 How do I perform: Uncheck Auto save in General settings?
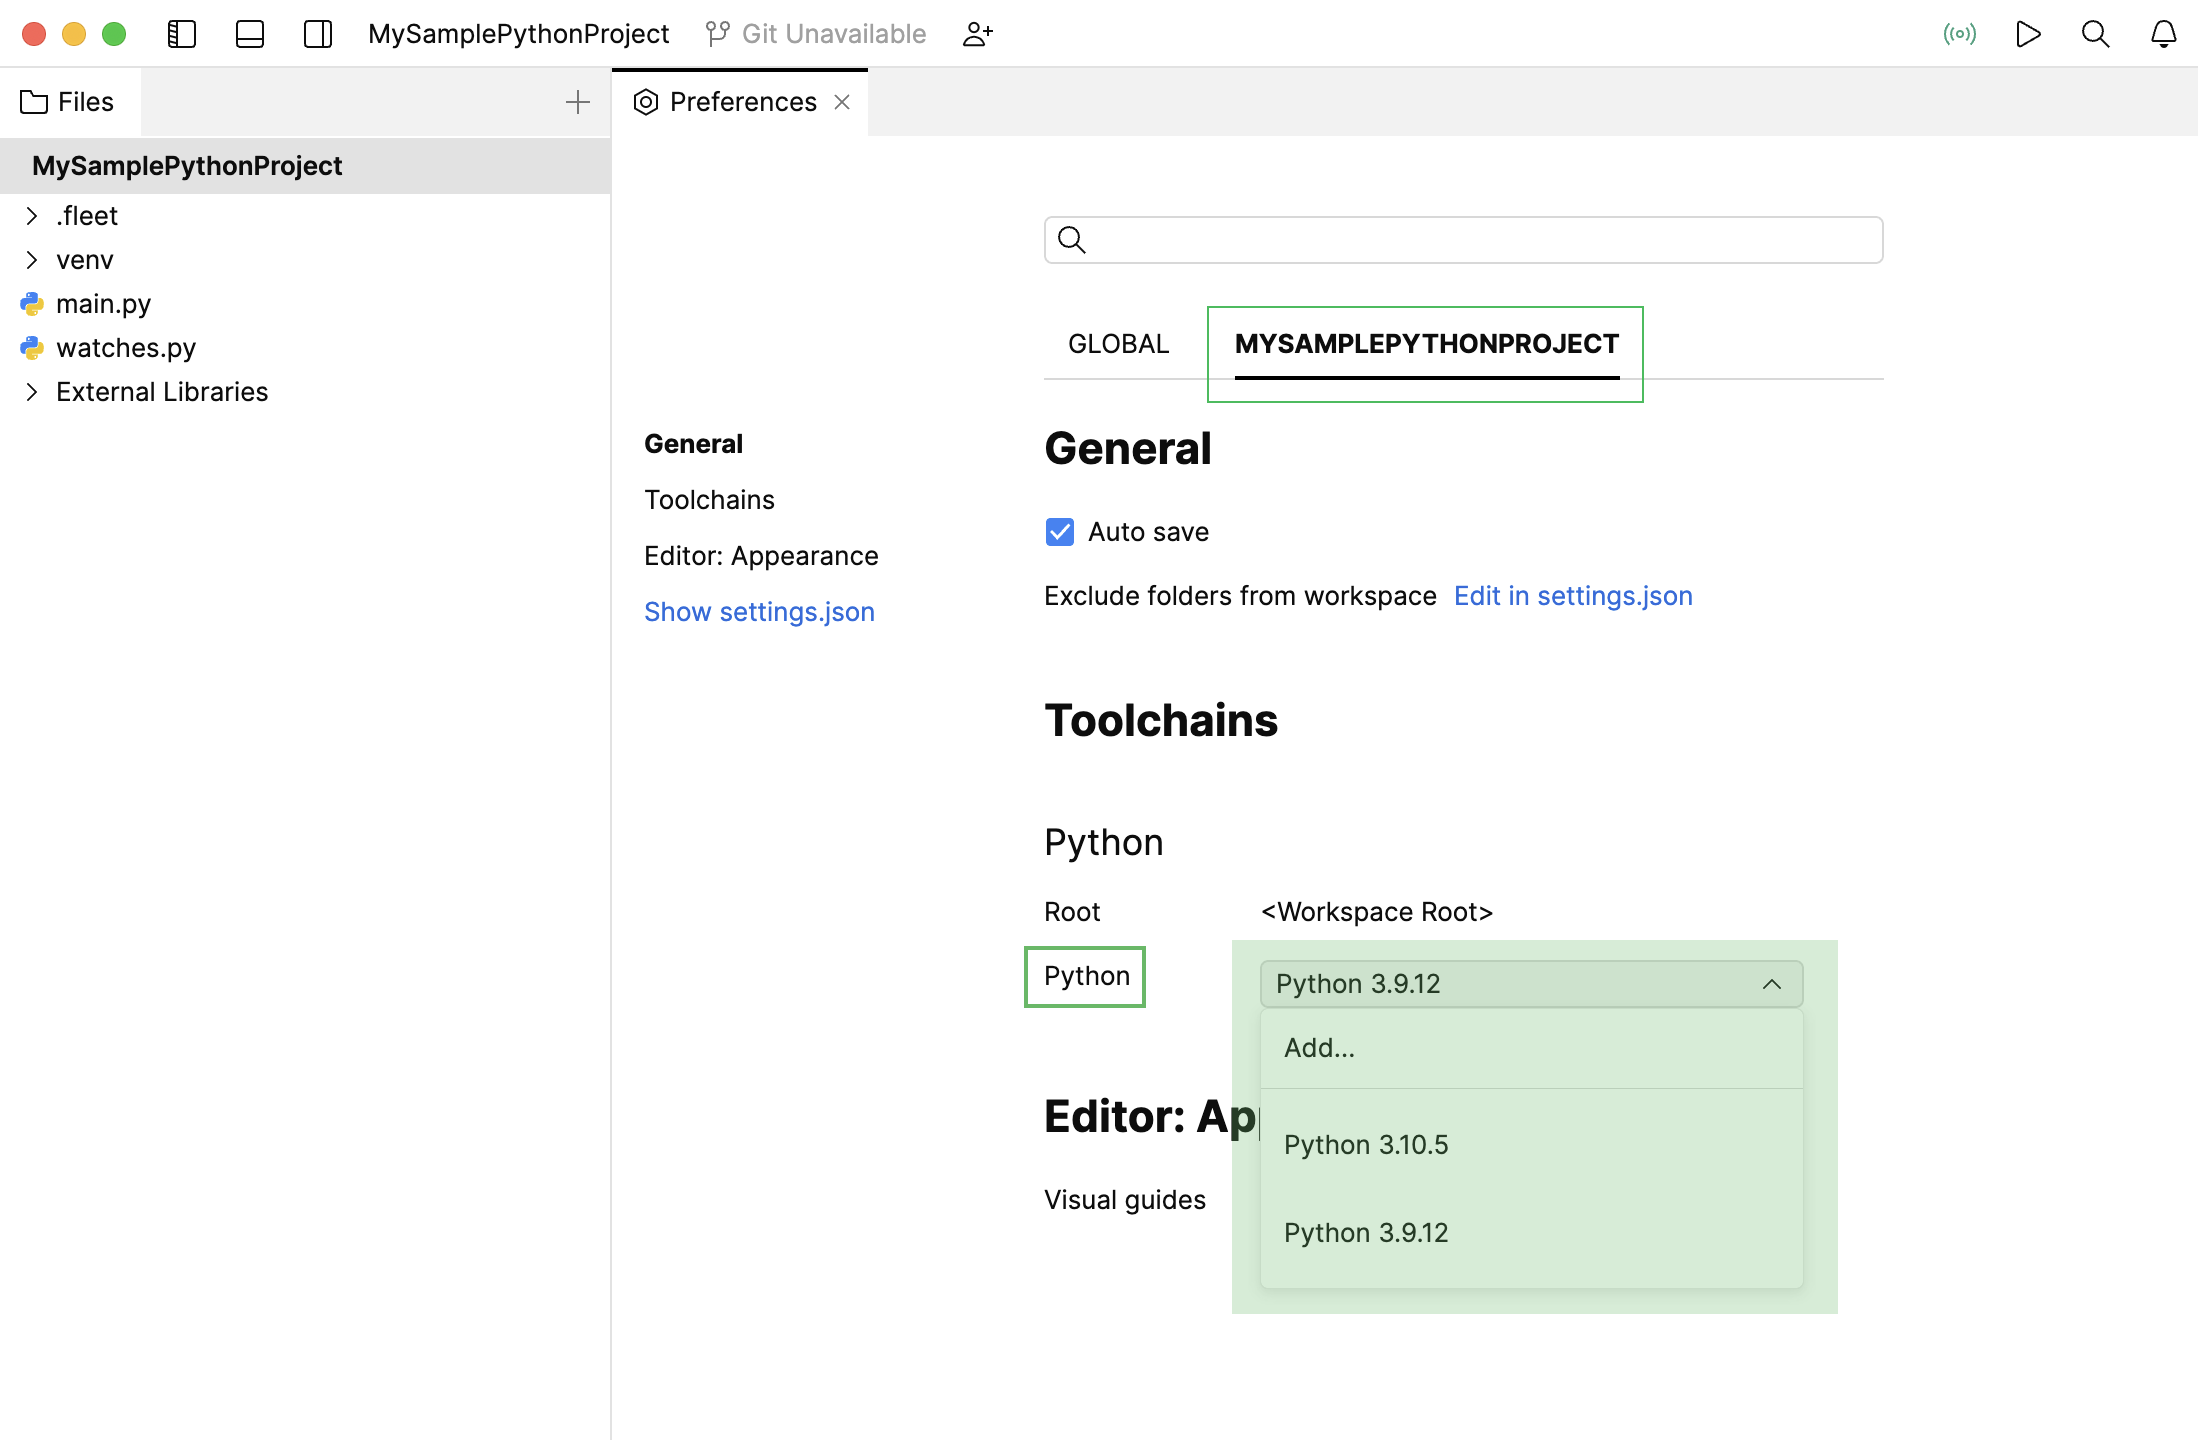pyautogui.click(x=1059, y=531)
